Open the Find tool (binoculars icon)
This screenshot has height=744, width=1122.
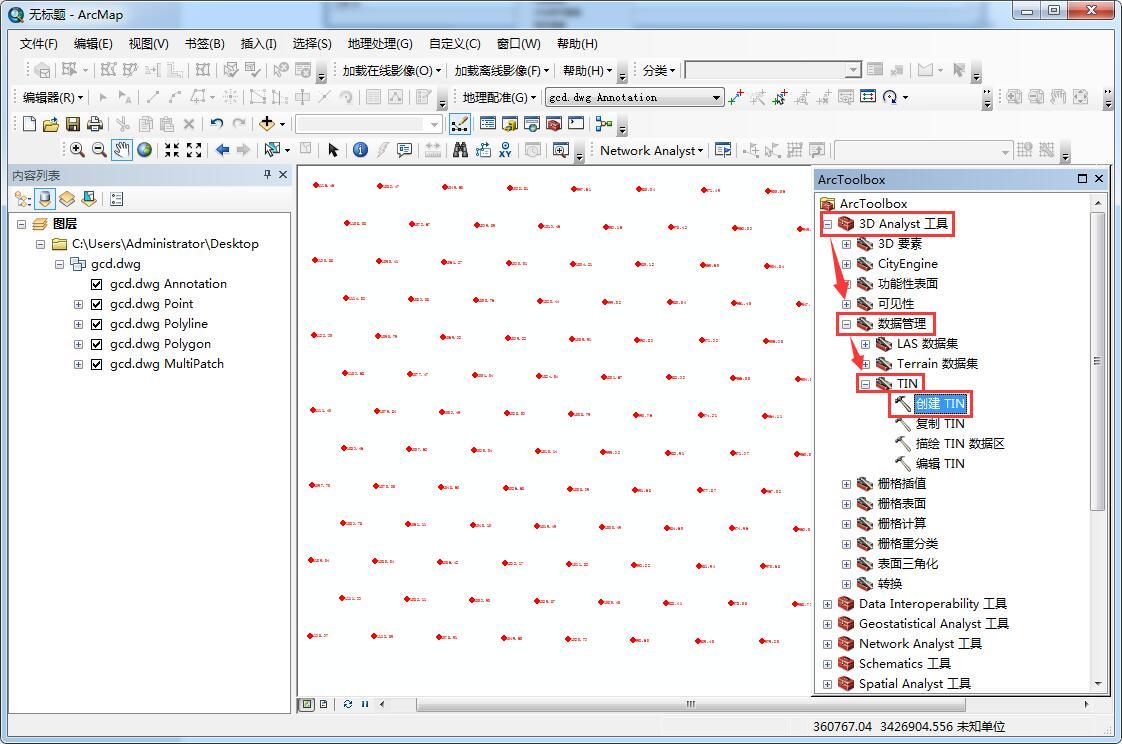point(459,150)
